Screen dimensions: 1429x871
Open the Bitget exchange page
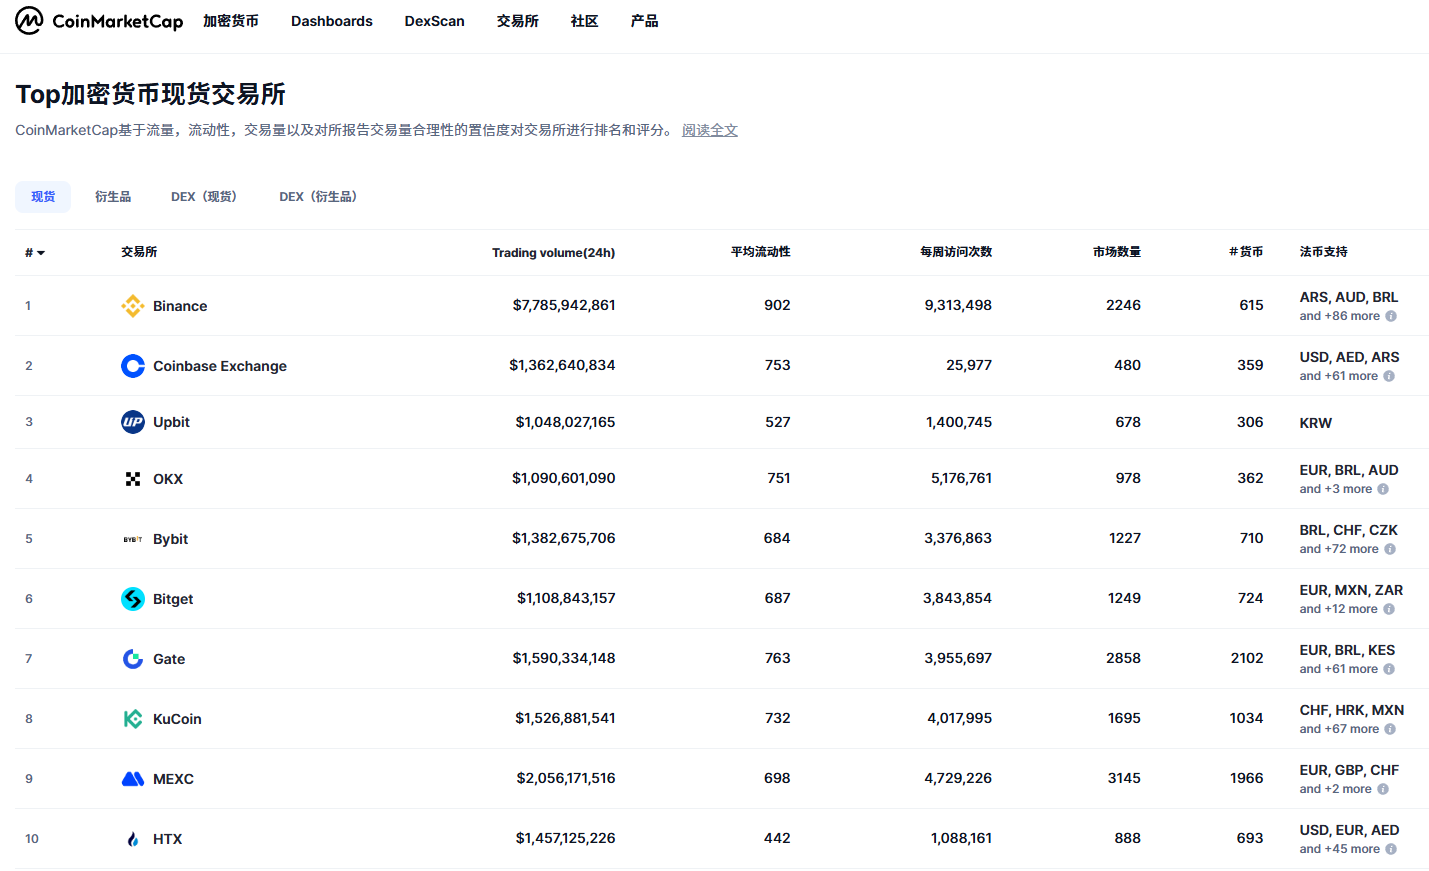pos(173,599)
